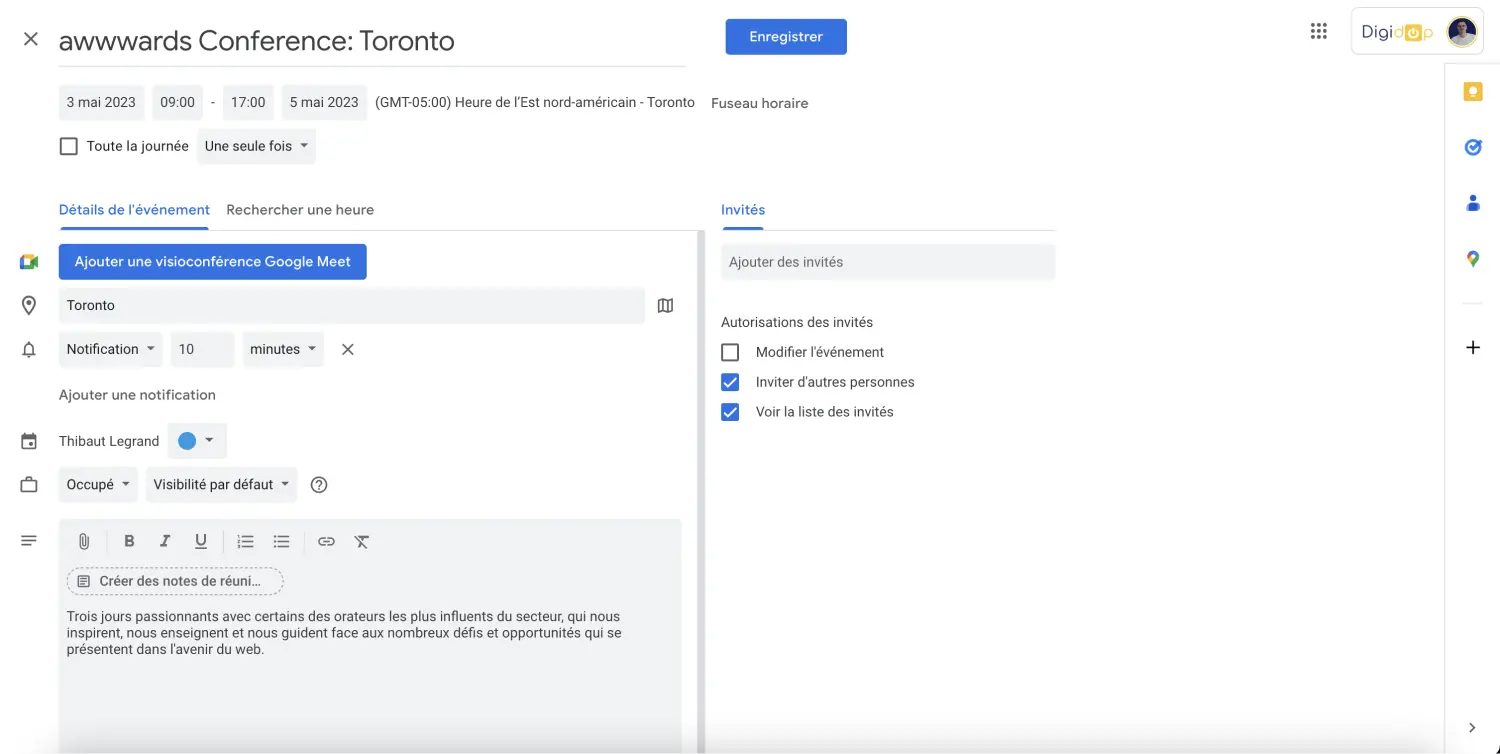Click the Autorisations des invités heading

point(797,322)
